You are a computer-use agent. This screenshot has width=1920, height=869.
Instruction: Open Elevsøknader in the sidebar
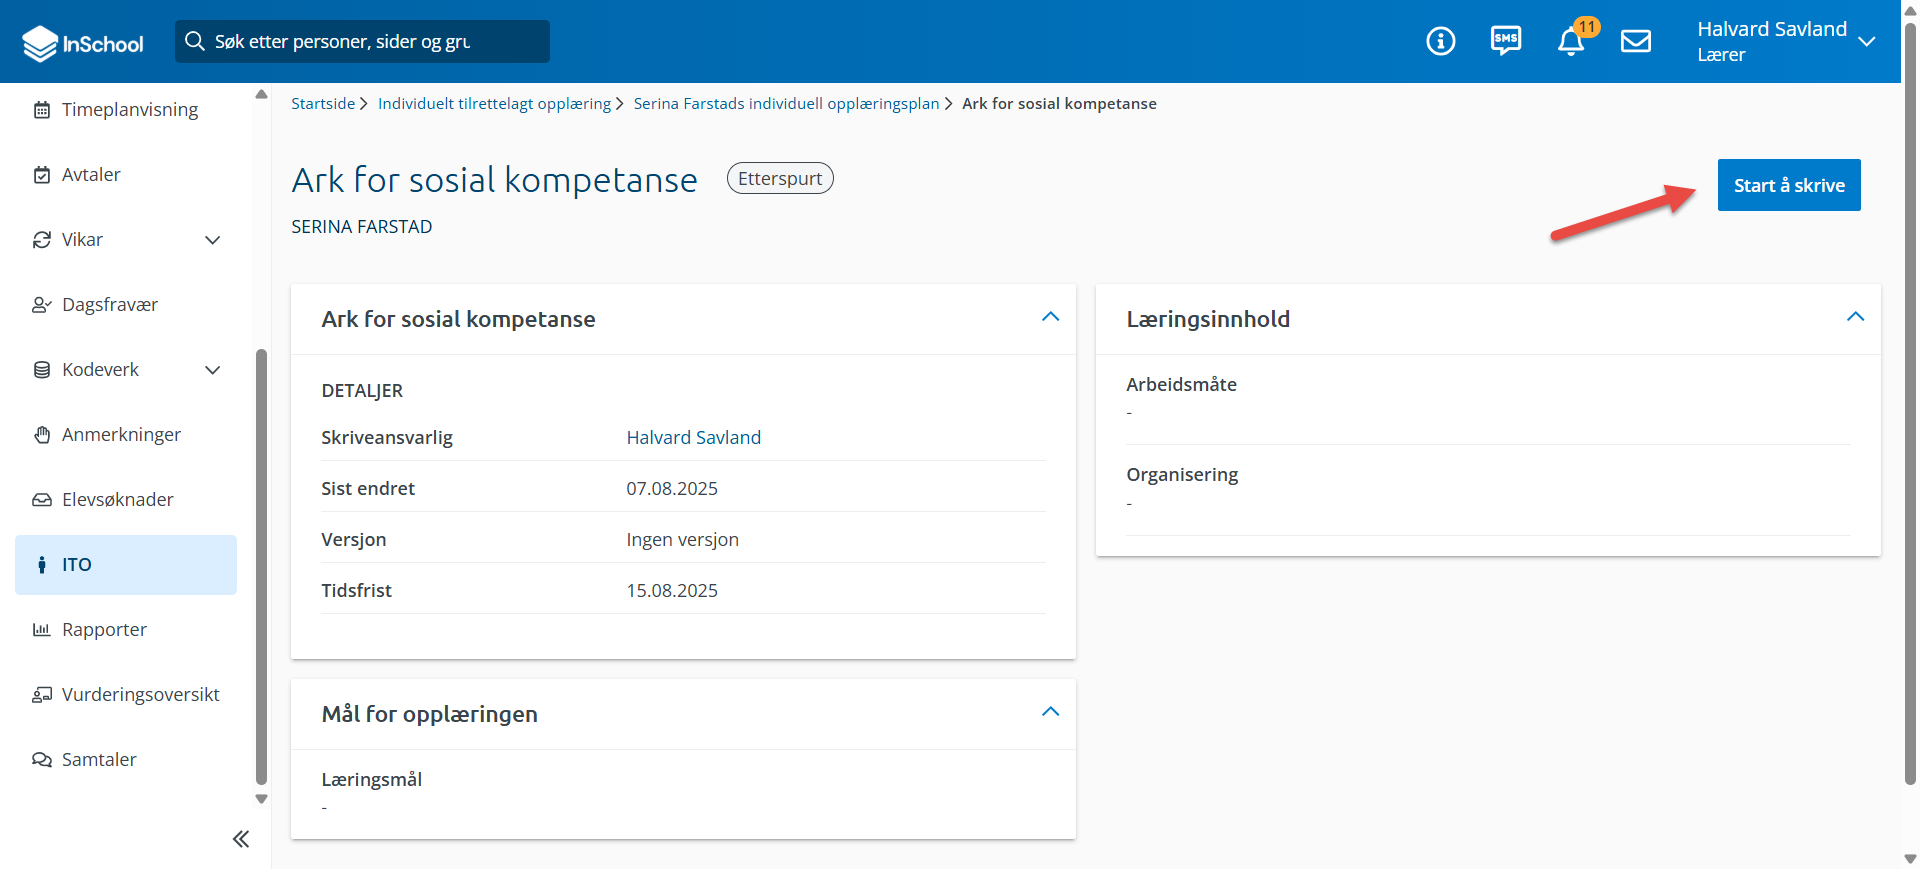[x=126, y=500]
